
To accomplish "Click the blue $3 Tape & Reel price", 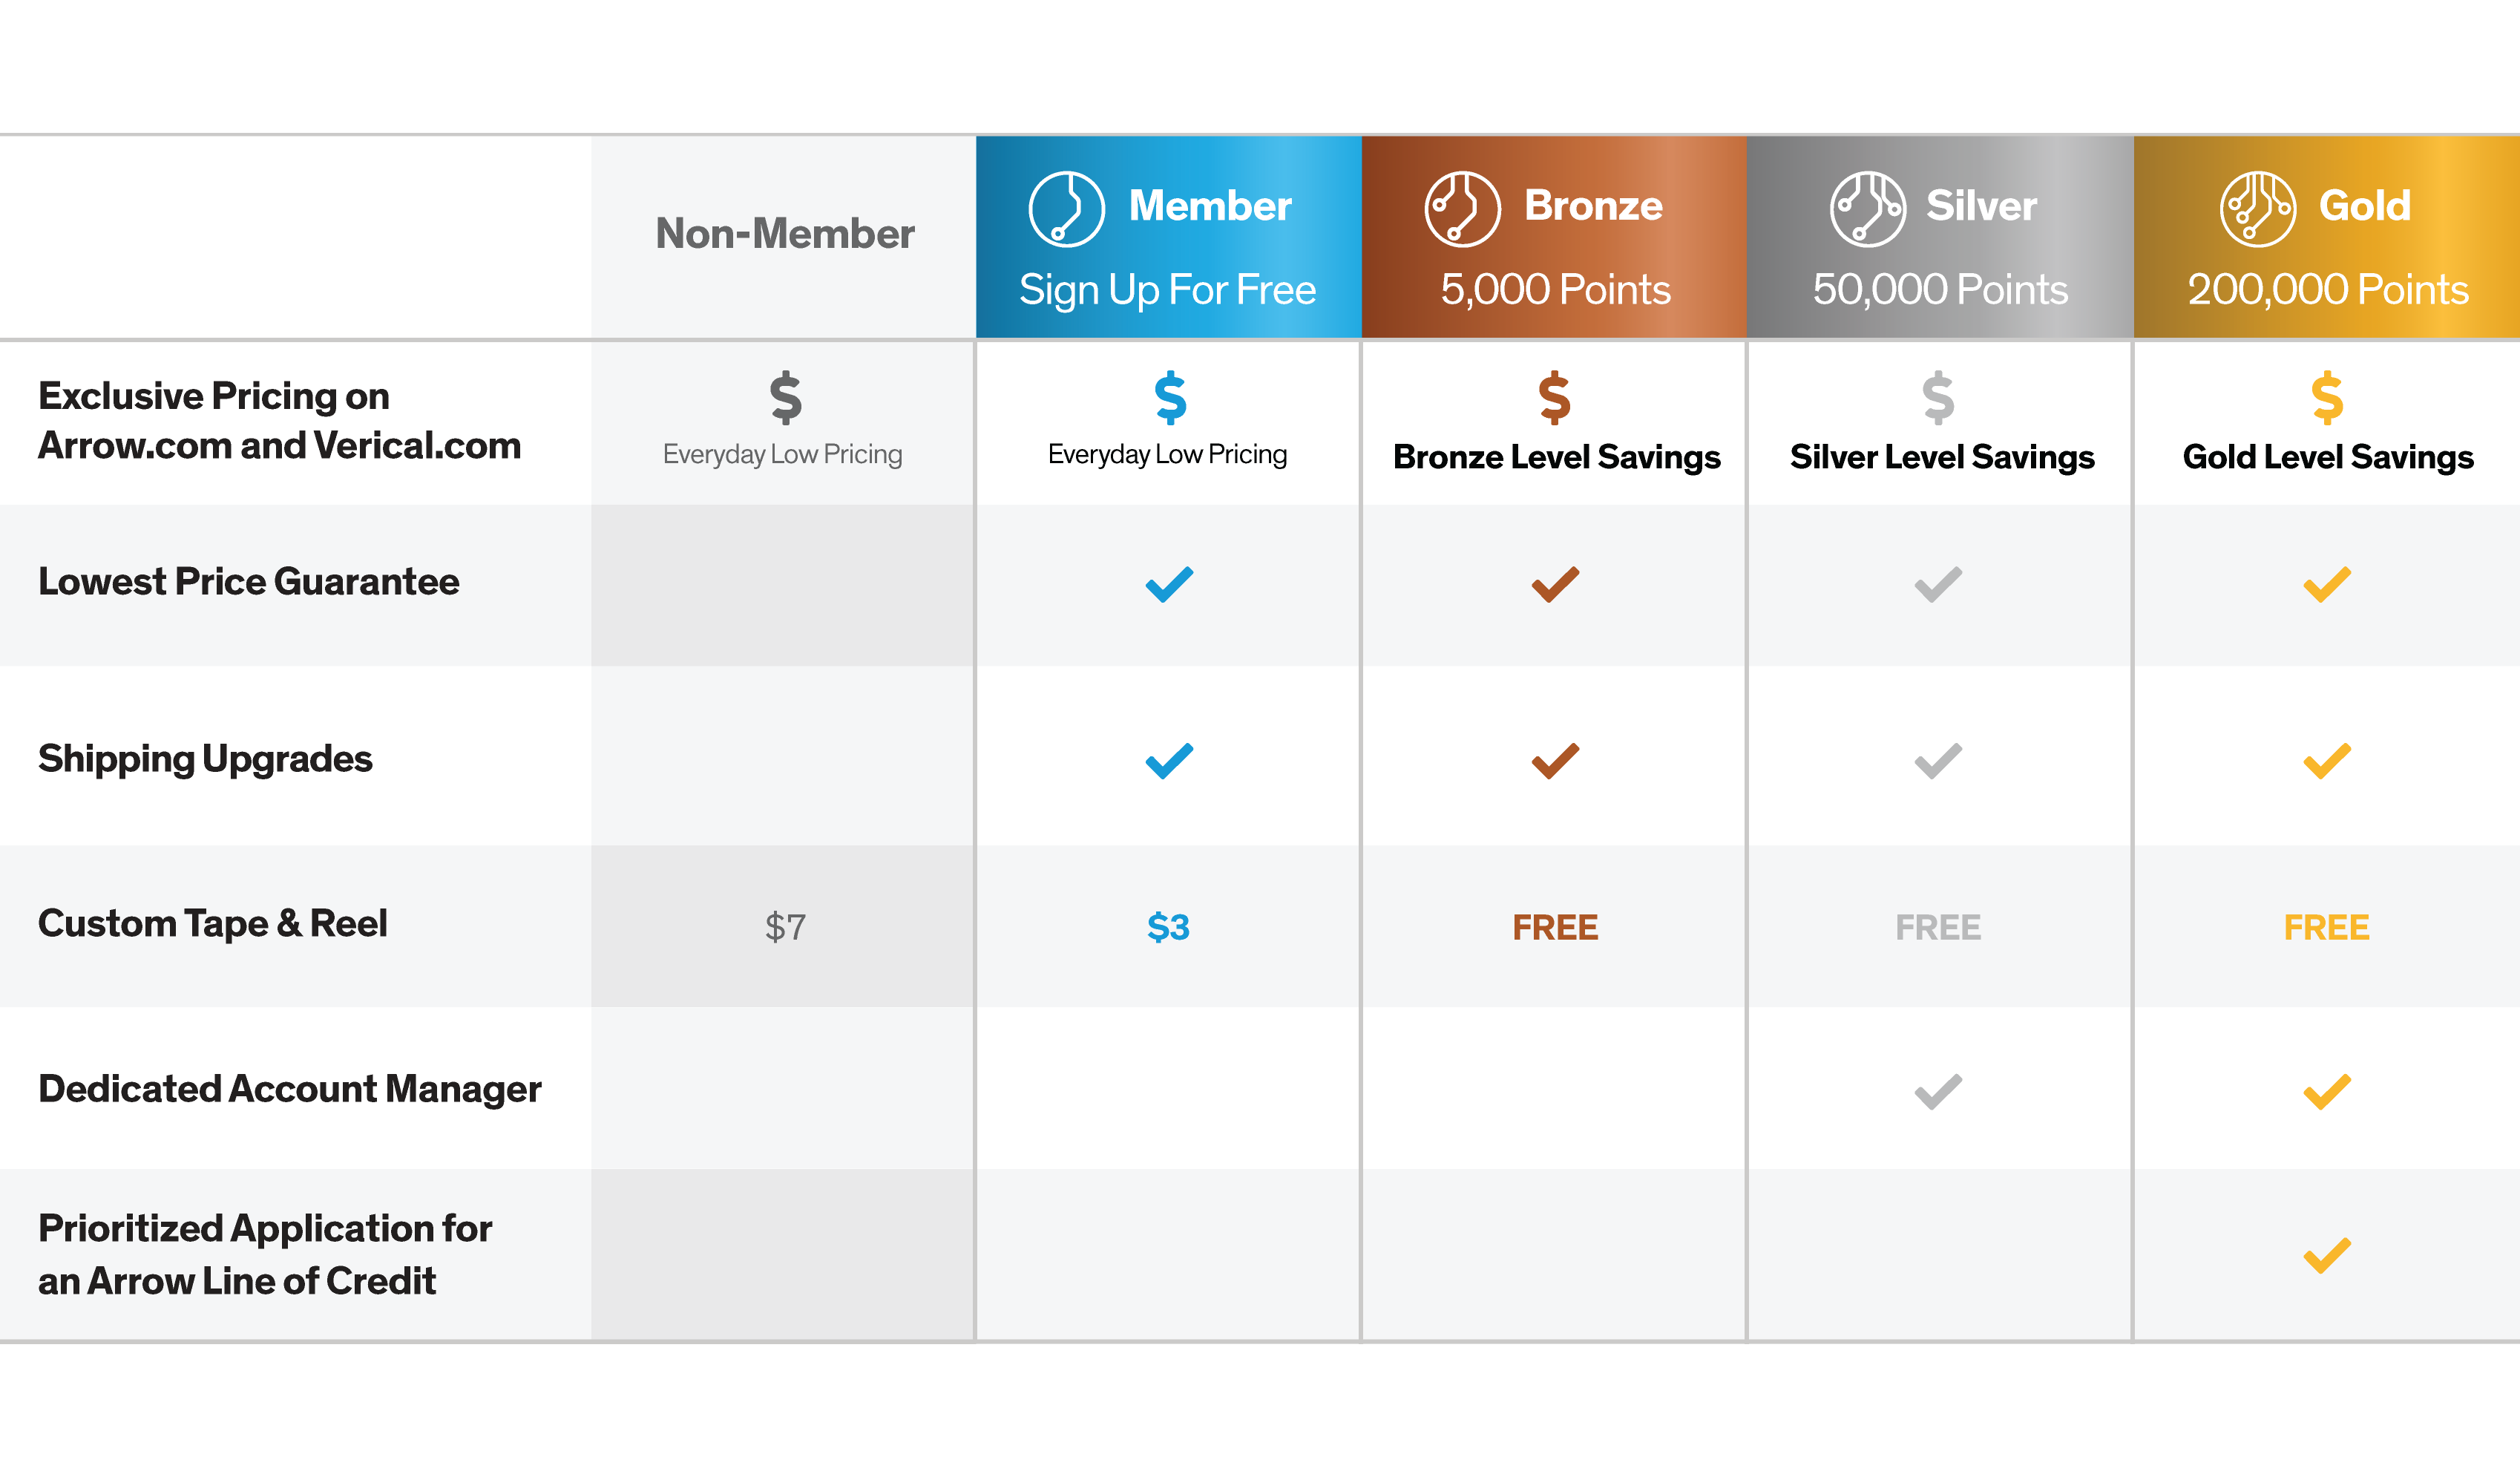I will click(x=1168, y=927).
